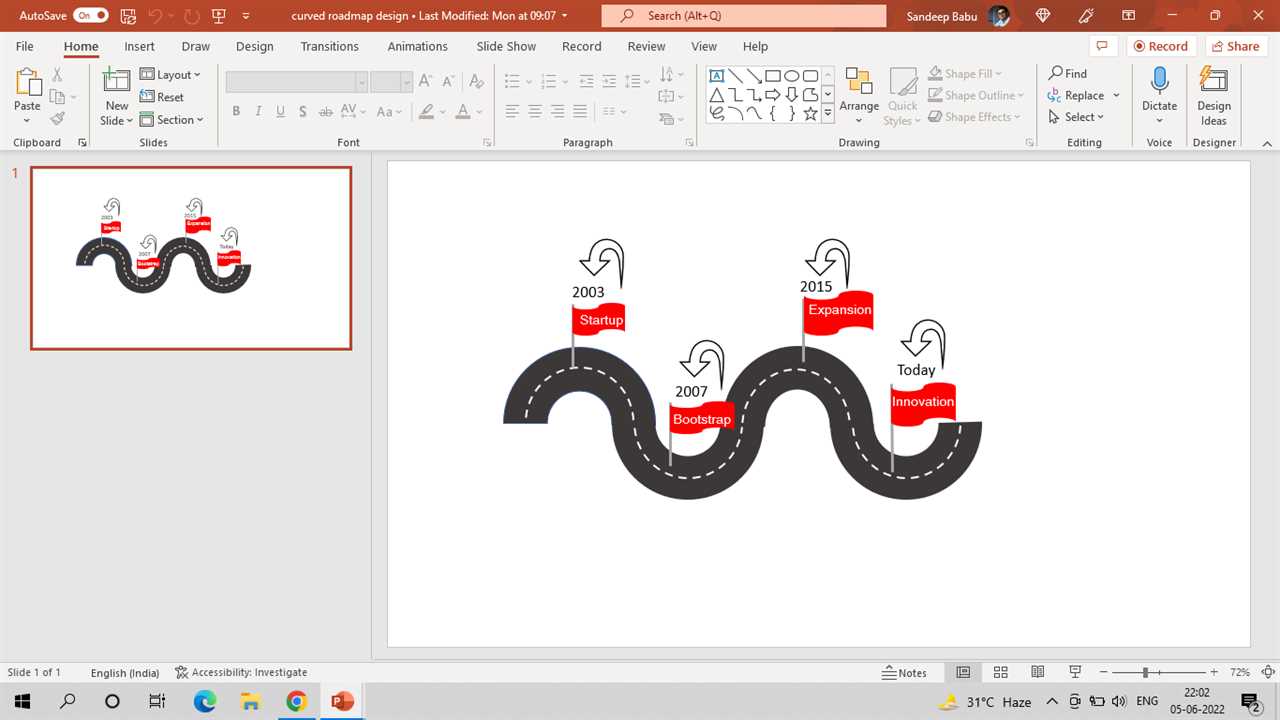Screen dimensions: 1280x720
Task: Start Slide Show from status bar
Action: click(x=1075, y=673)
